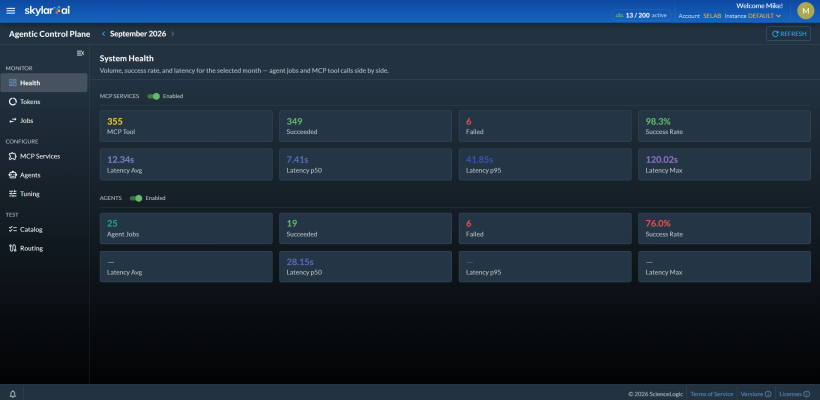Click the Tokens ring icon
Image resolution: width=820 pixels, height=400 pixels.
13,101
